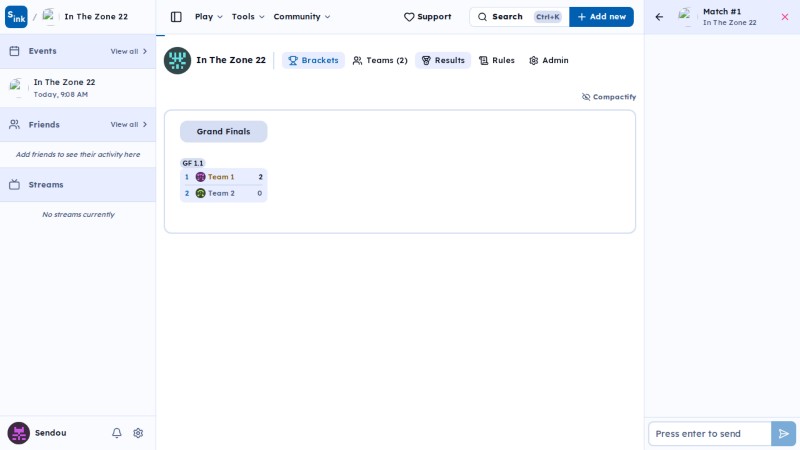800x450 pixels.
Task: Click the Sendou username text
Action: [x=51, y=433]
